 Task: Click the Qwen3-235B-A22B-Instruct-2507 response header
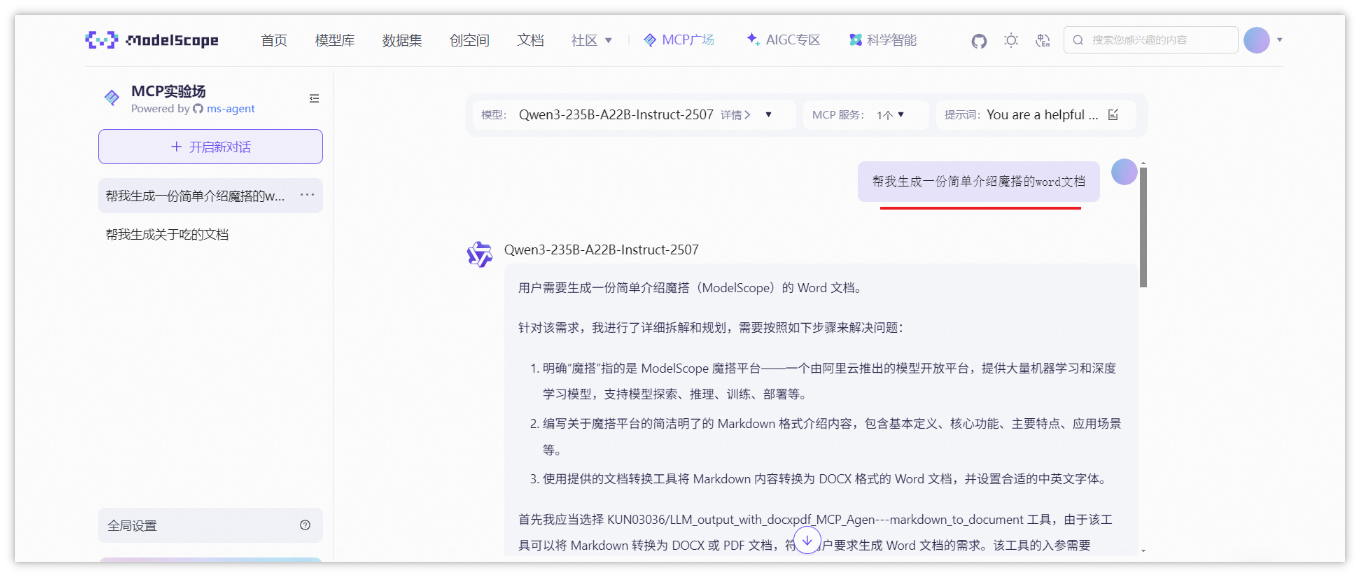click(x=601, y=249)
